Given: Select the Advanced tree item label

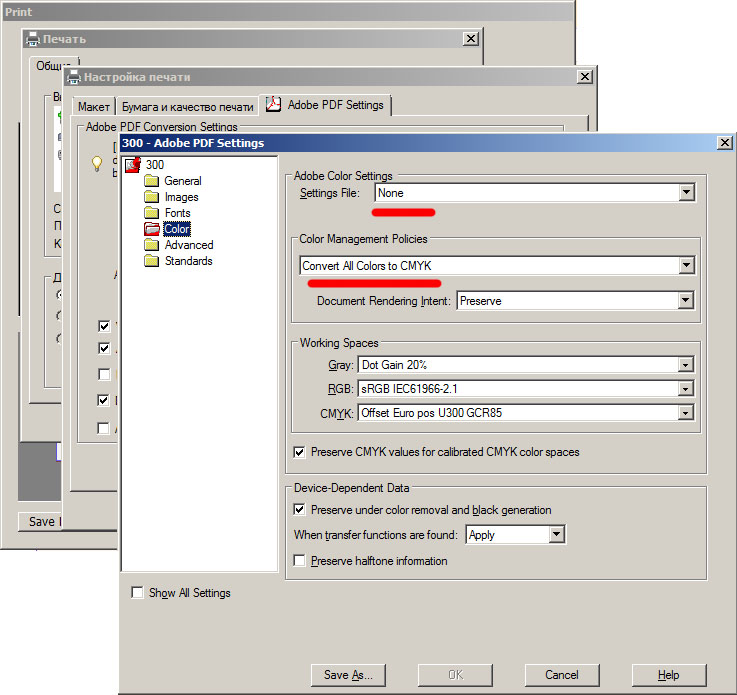Looking at the screenshot, I should (188, 245).
